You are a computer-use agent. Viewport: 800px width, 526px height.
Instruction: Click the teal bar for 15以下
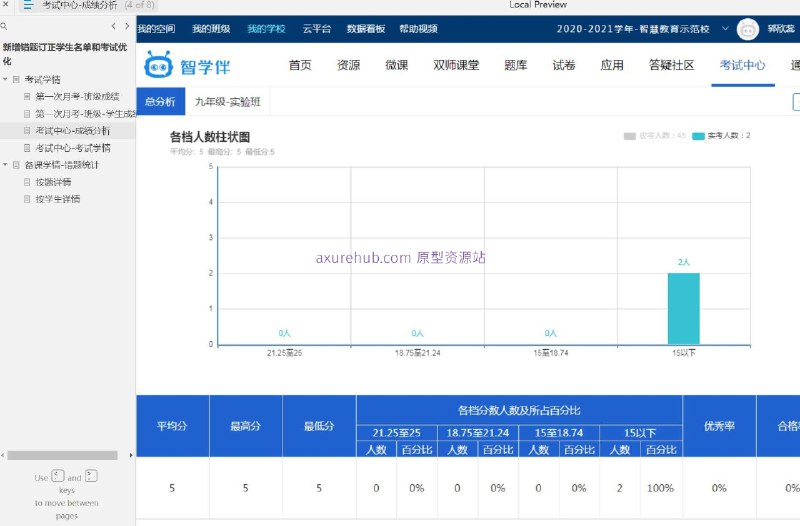click(684, 309)
